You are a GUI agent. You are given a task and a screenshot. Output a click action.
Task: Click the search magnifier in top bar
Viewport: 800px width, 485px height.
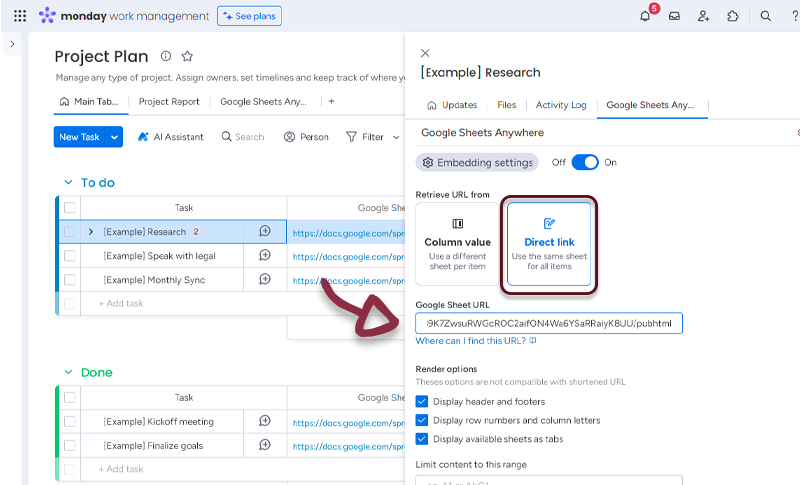coord(765,16)
